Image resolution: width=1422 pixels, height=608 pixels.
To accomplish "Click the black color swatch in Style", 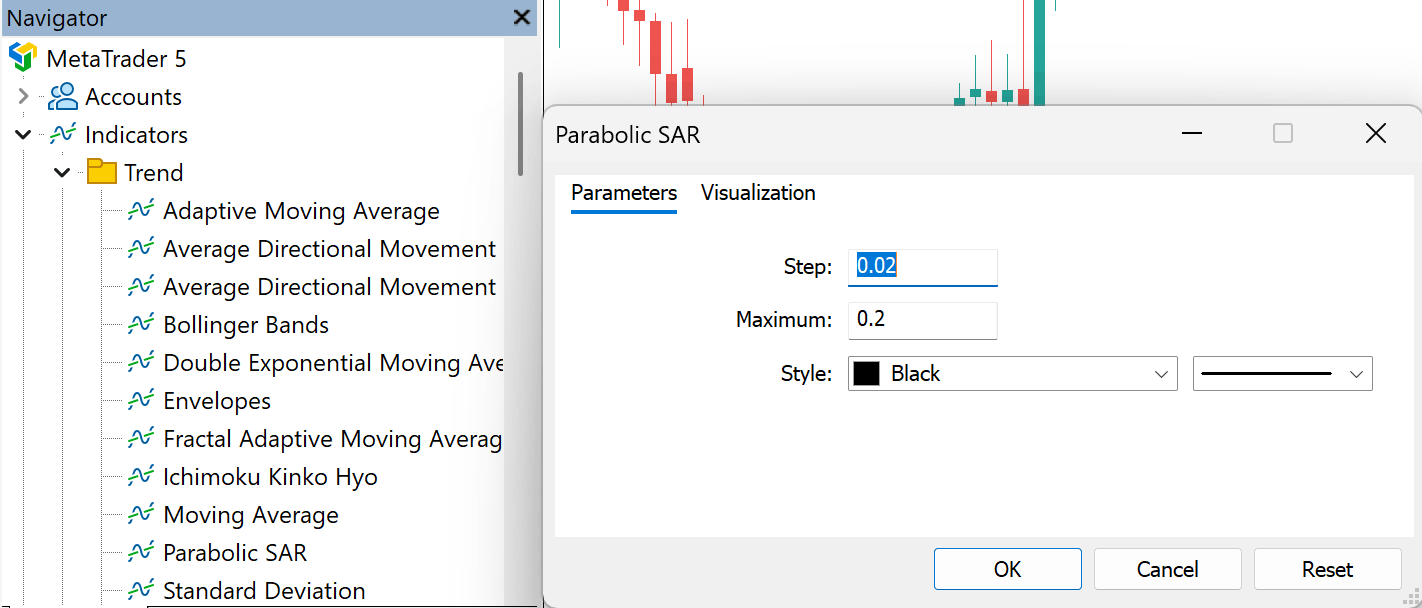I will (866, 374).
